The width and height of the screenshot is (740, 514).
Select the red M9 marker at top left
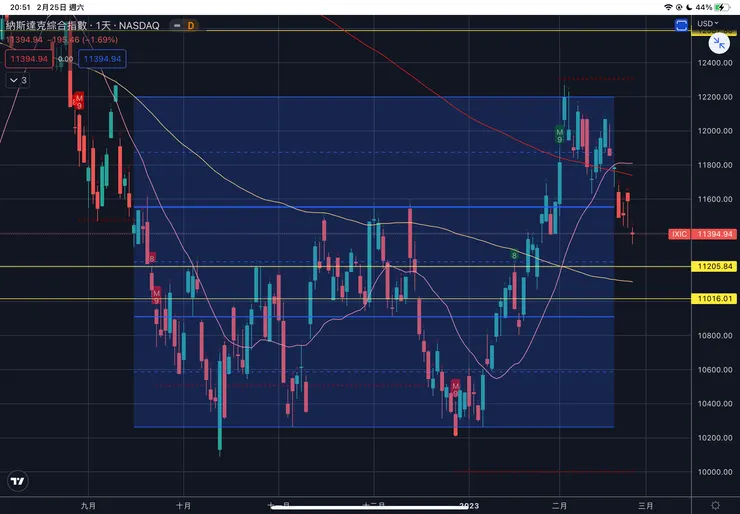[x=79, y=101]
